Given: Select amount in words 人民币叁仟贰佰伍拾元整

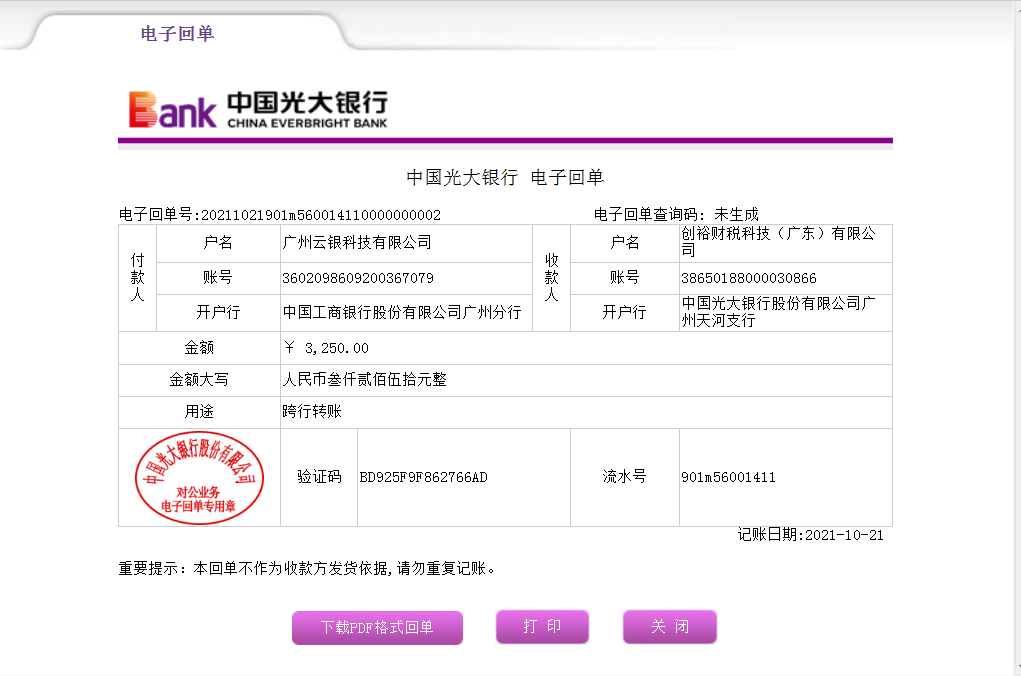Looking at the screenshot, I should tap(365, 380).
